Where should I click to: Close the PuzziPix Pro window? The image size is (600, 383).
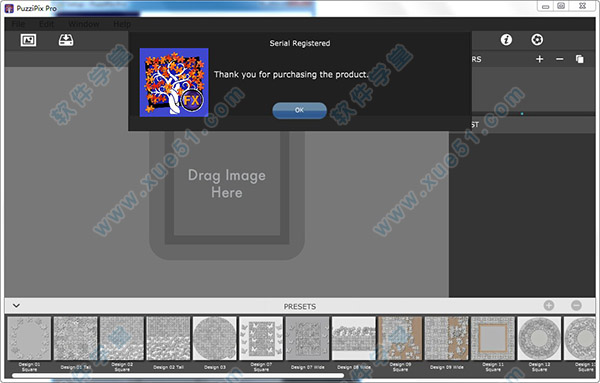click(582, 6)
